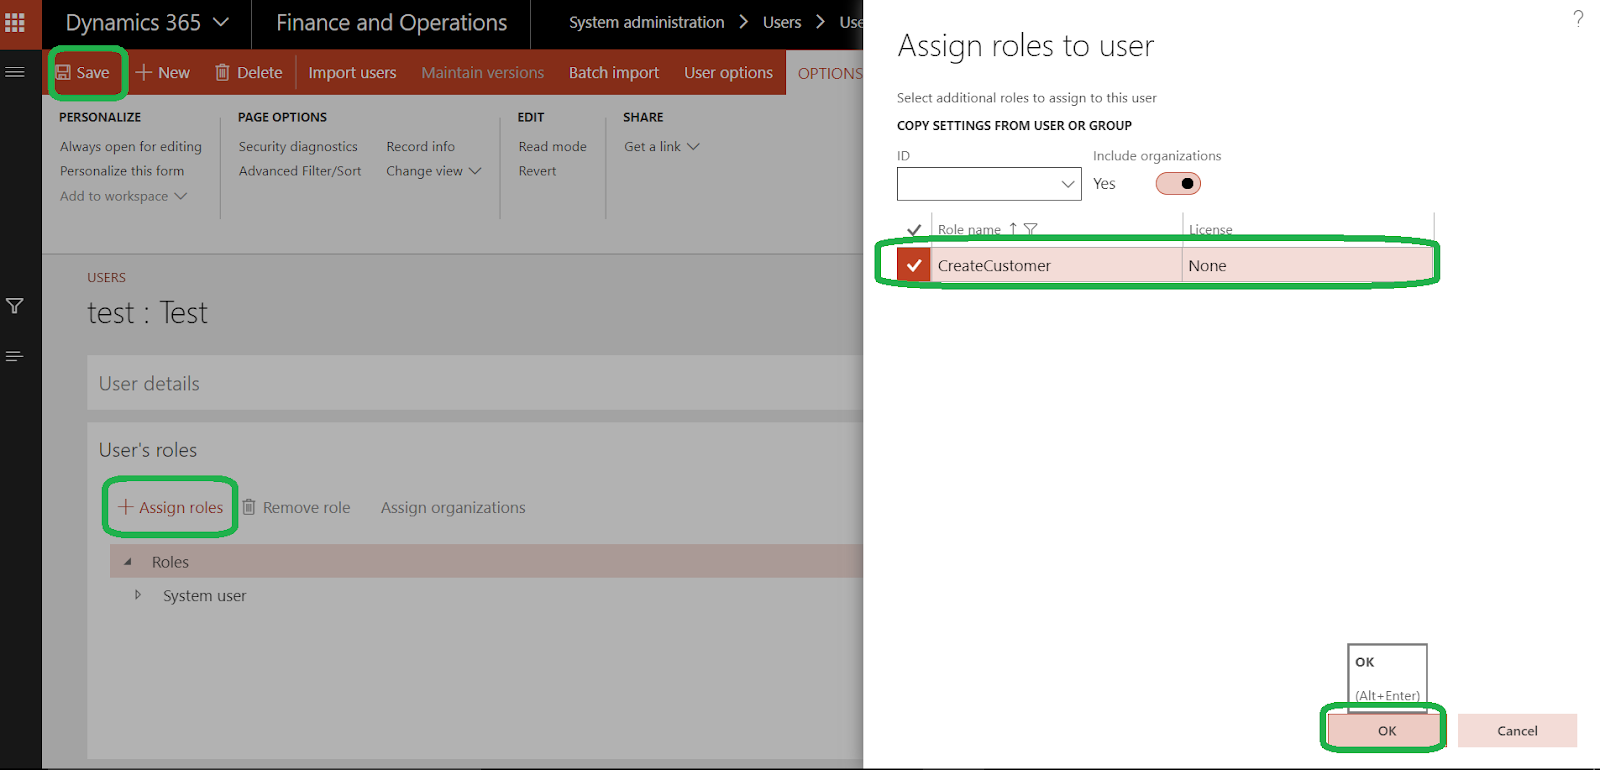This screenshot has height=770, width=1600.
Task: Click the Delete trash can icon
Action: (x=223, y=73)
